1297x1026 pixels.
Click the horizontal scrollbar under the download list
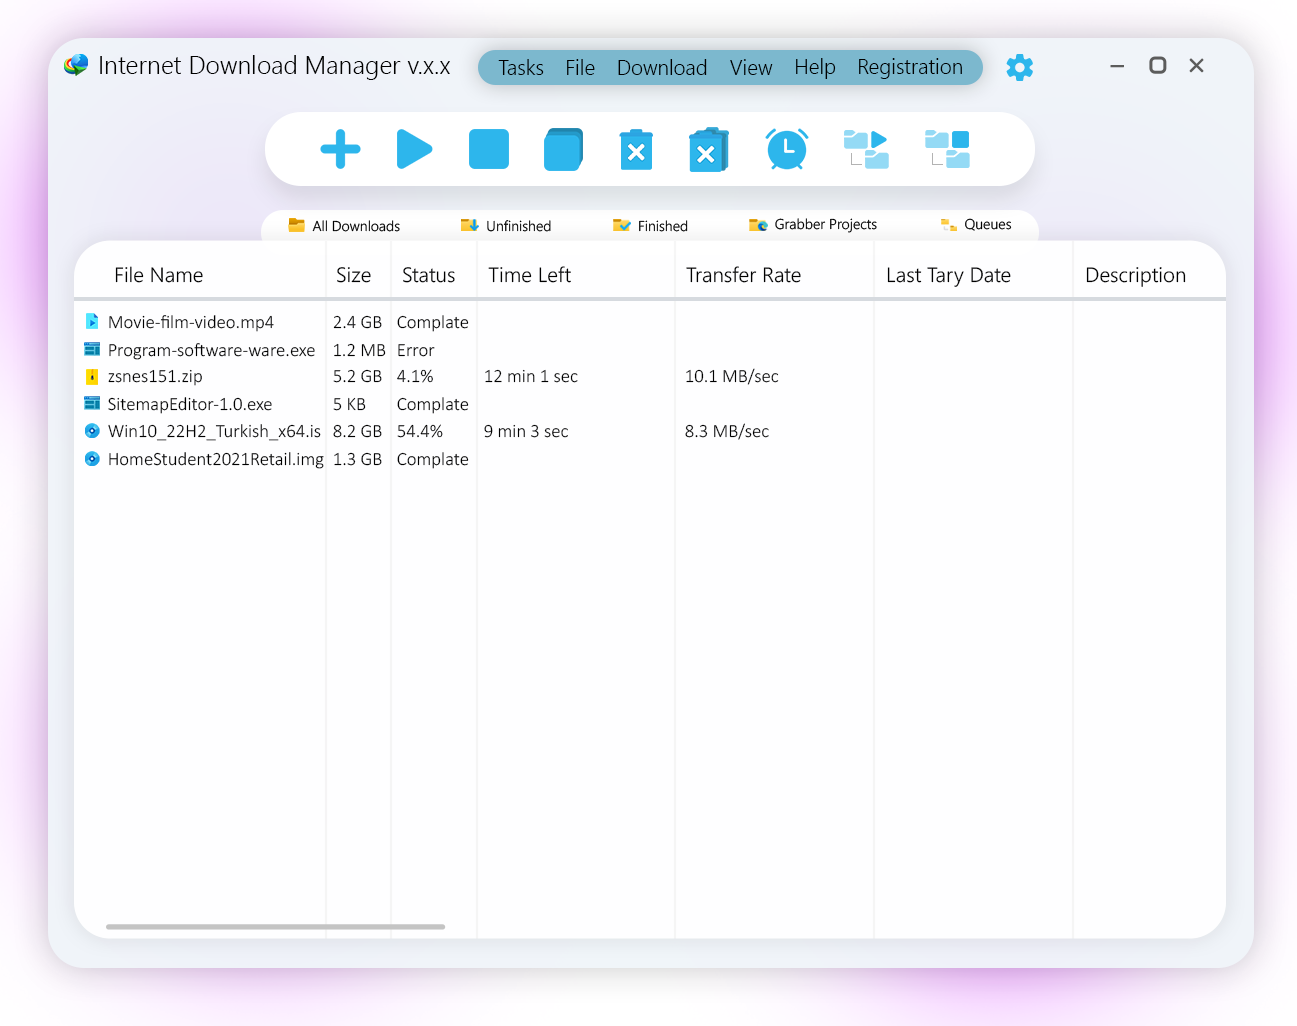tap(275, 927)
